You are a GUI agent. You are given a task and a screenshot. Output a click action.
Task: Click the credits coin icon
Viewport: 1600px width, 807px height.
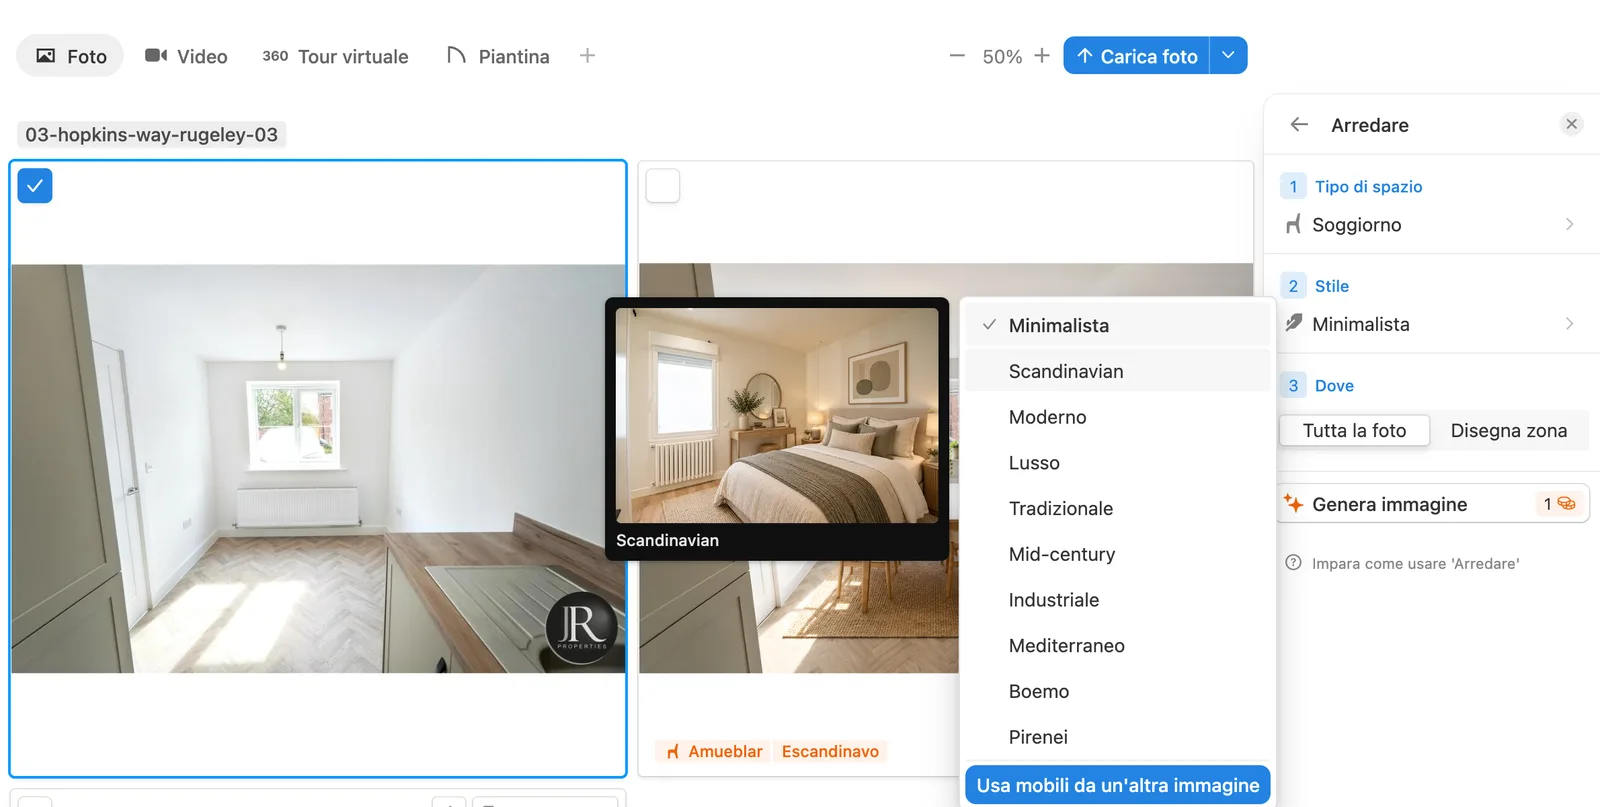1566,504
